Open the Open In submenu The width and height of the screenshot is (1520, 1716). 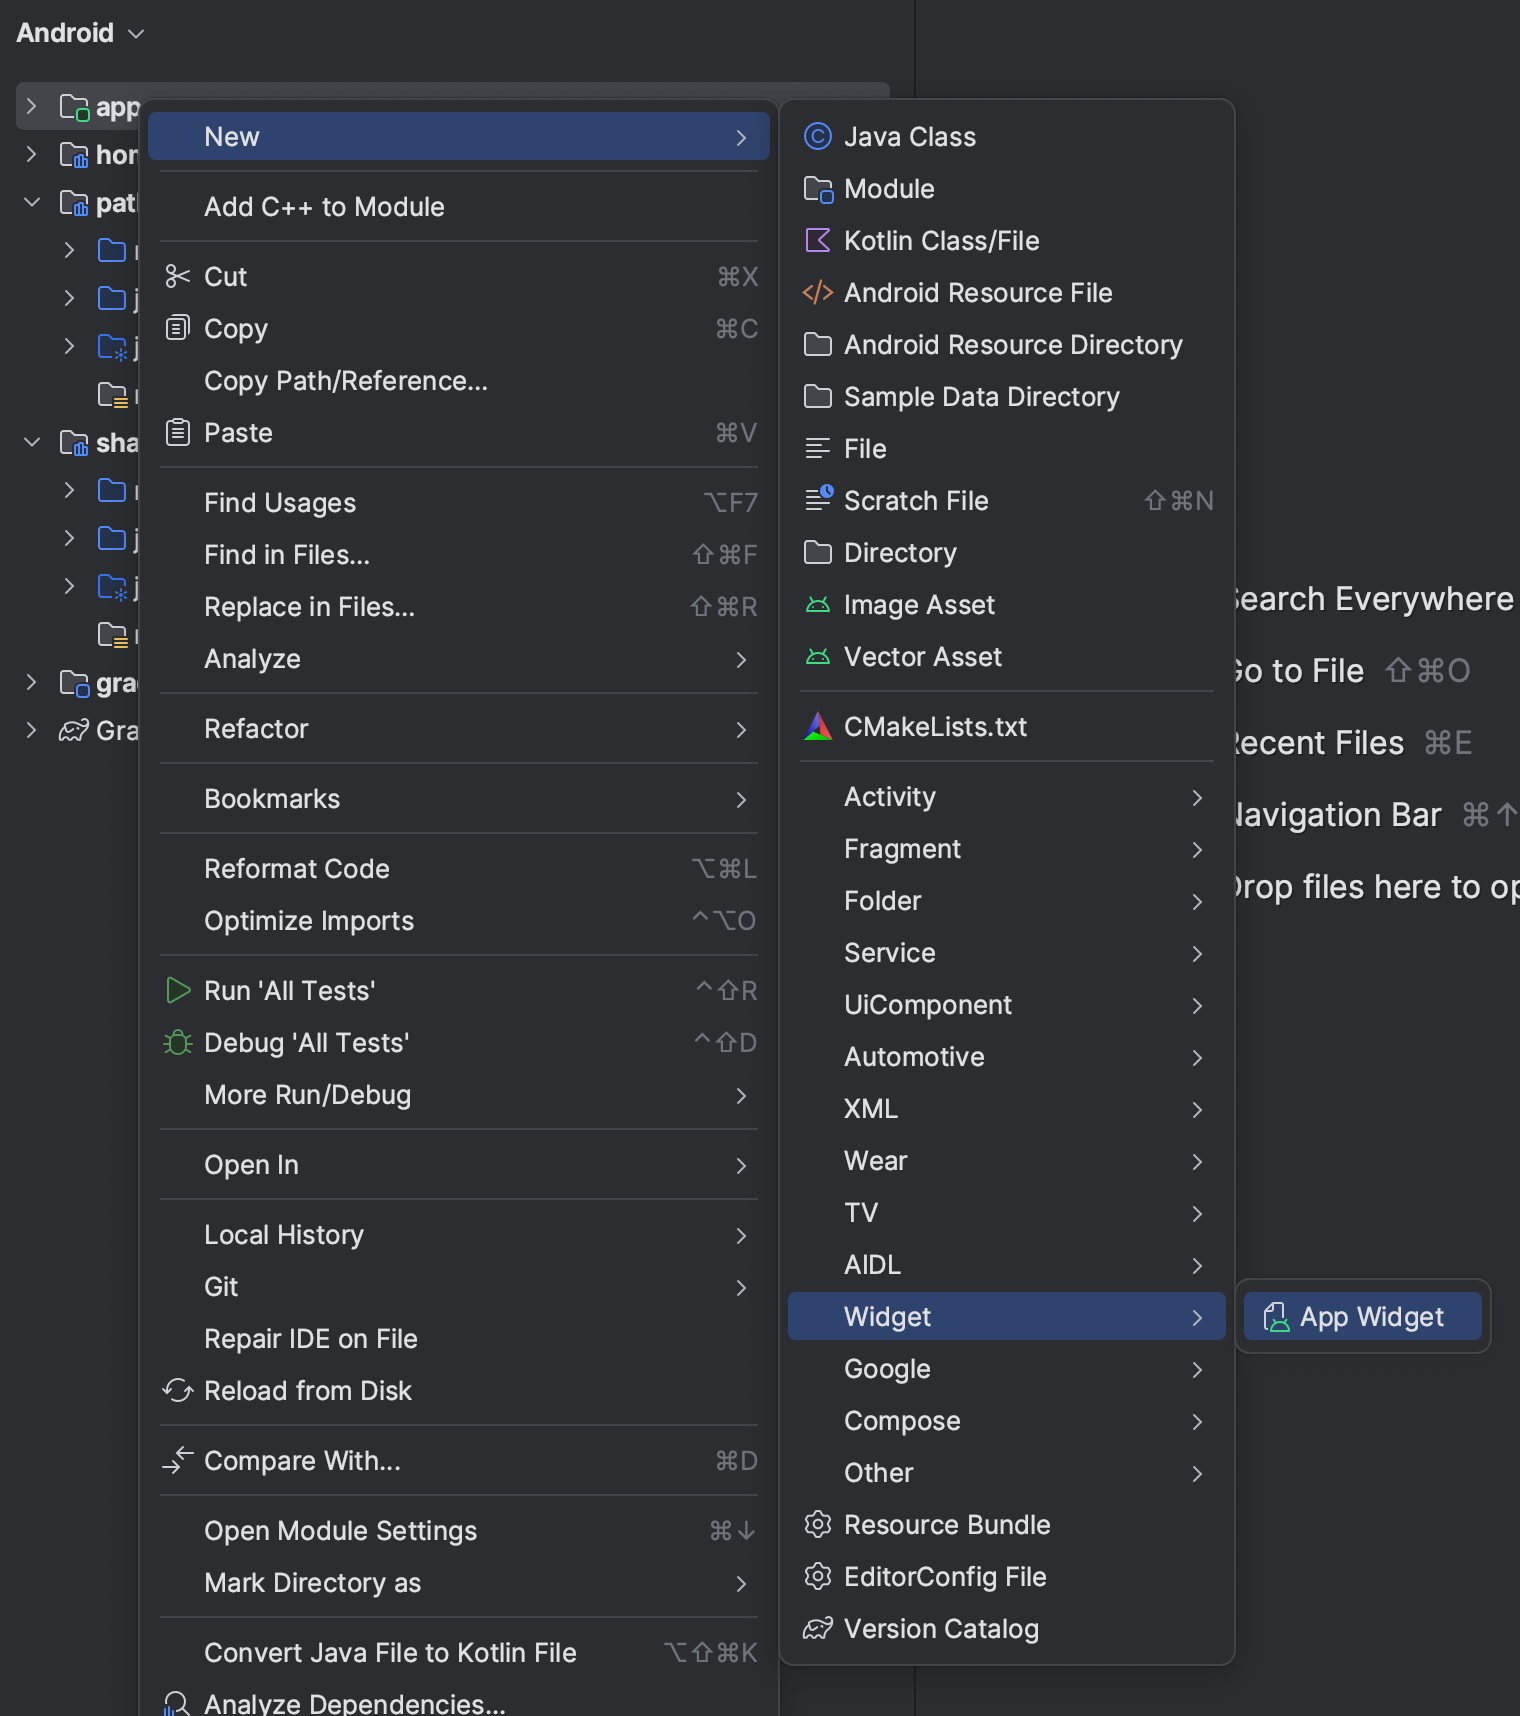click(x=459, y=1165)
